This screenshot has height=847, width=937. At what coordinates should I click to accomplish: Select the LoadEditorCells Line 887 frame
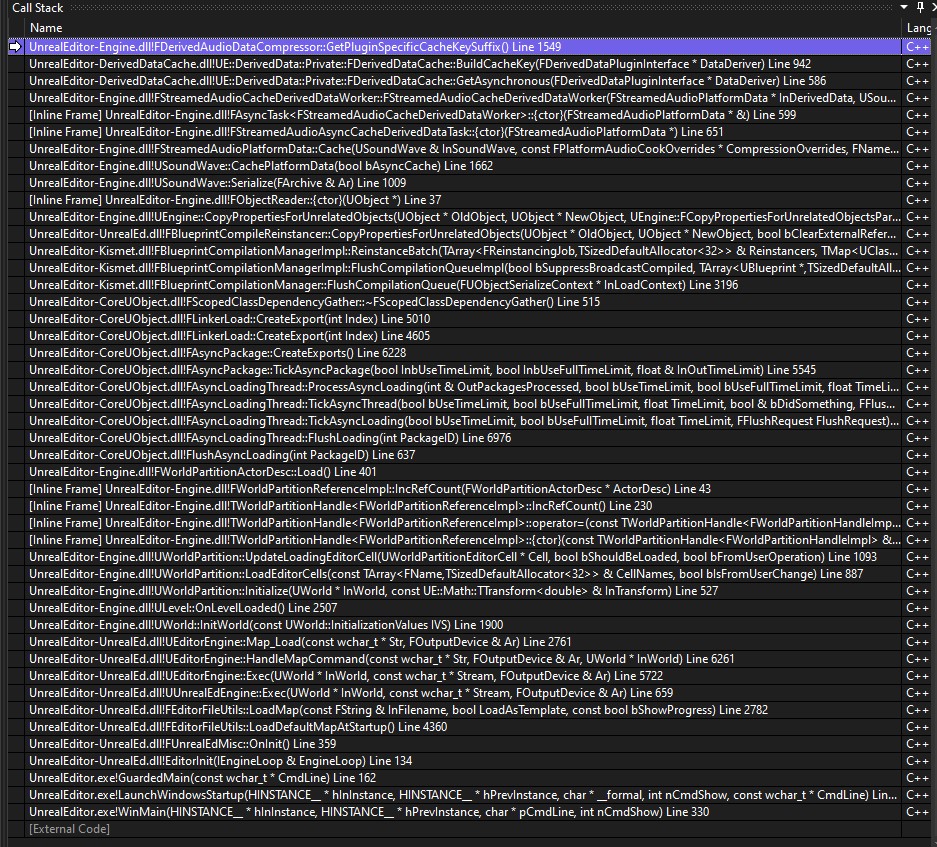(463, 574)
